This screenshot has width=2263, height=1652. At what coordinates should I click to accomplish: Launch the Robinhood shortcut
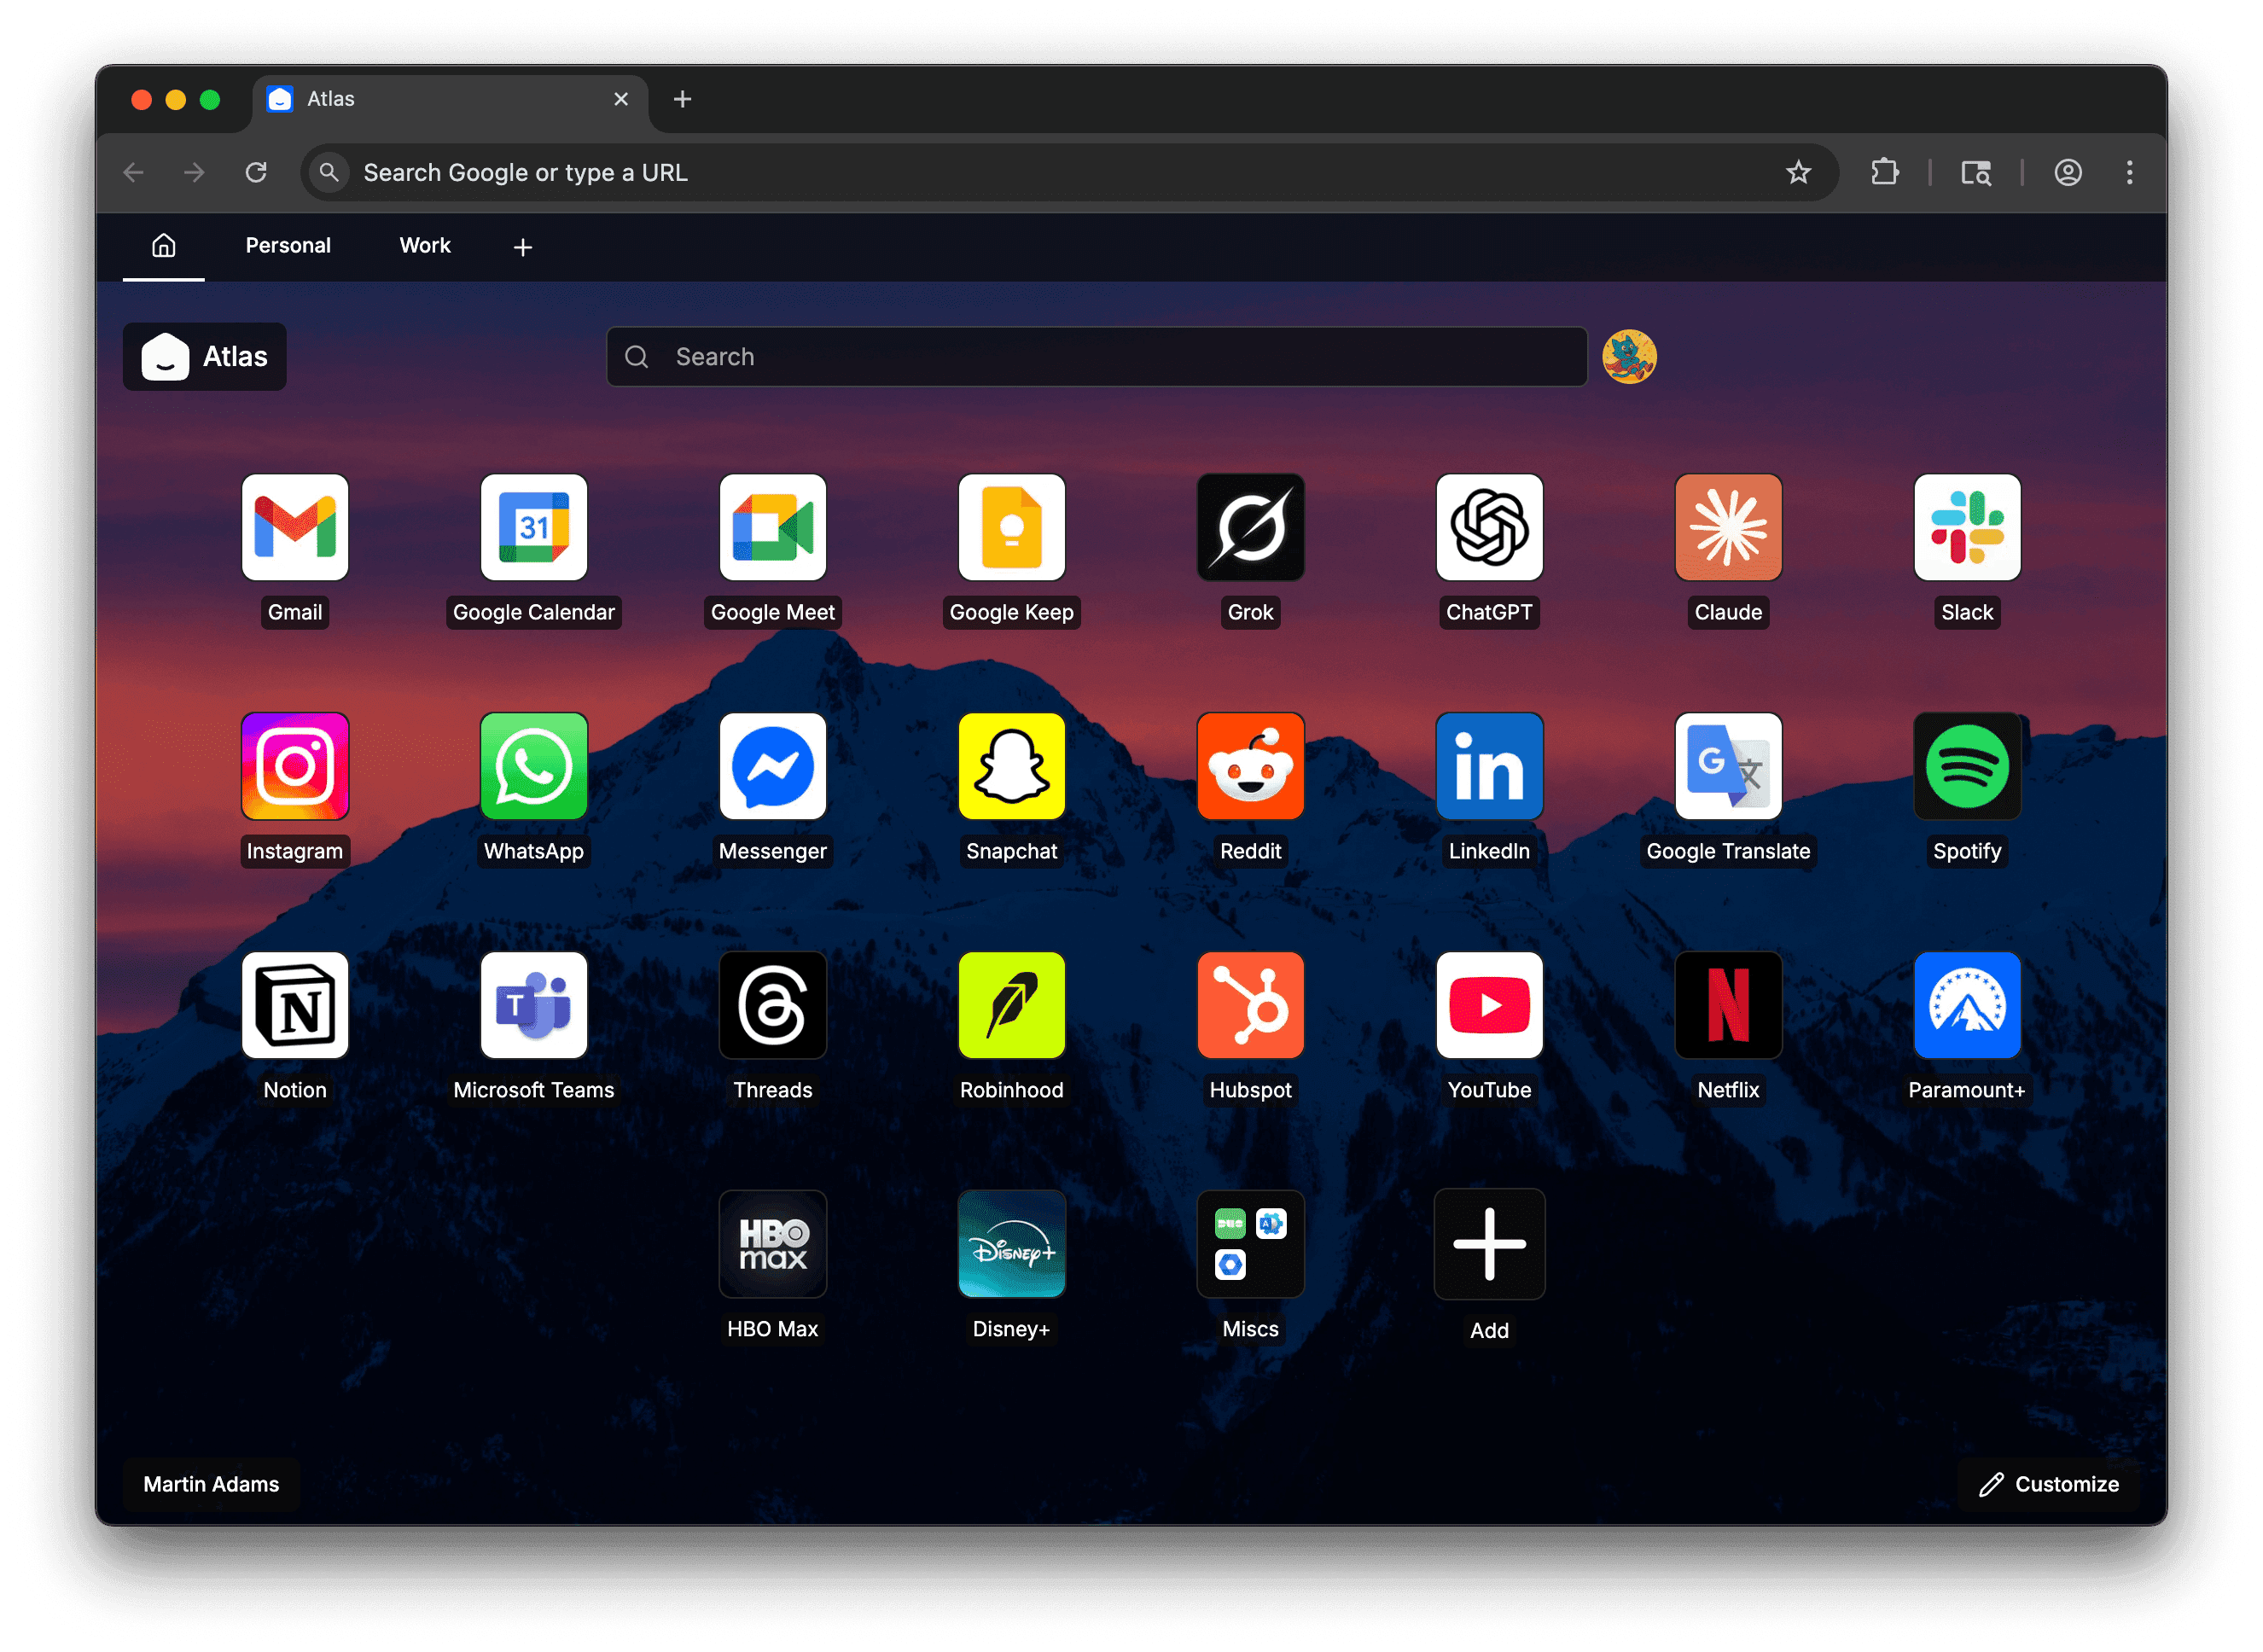click(x=1012, y=1005)
